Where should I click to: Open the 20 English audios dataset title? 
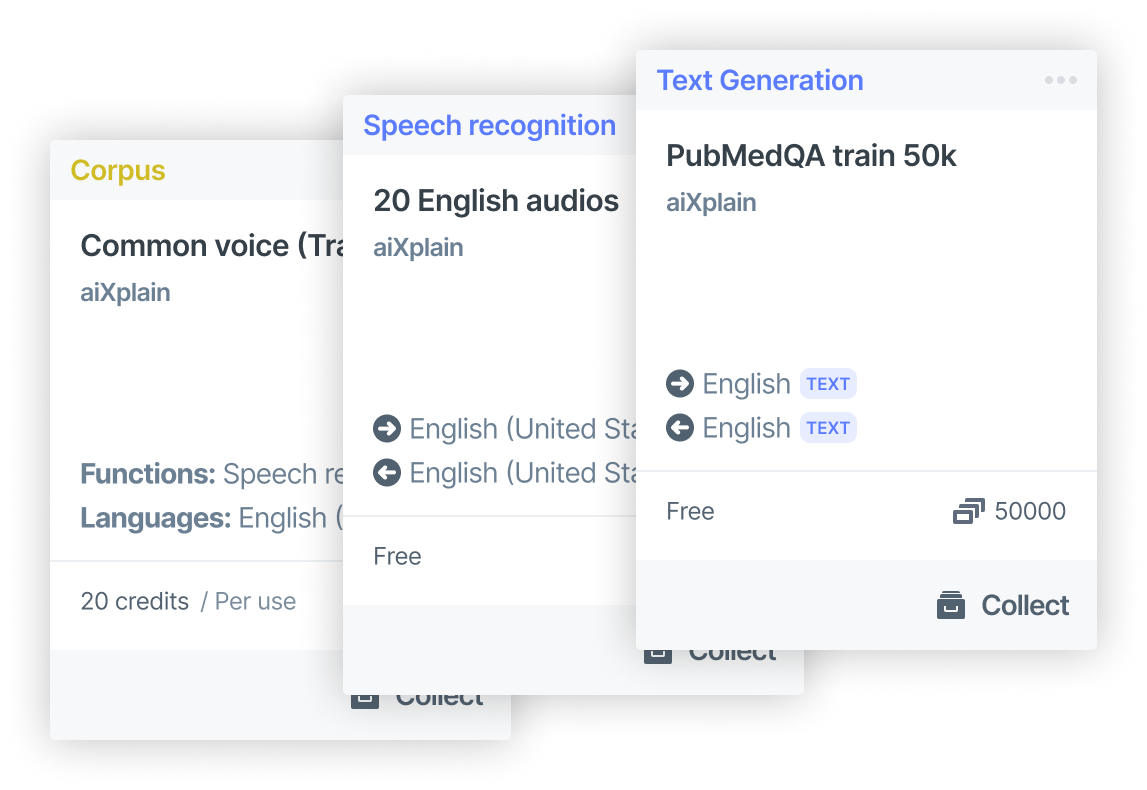pos(496,201)
